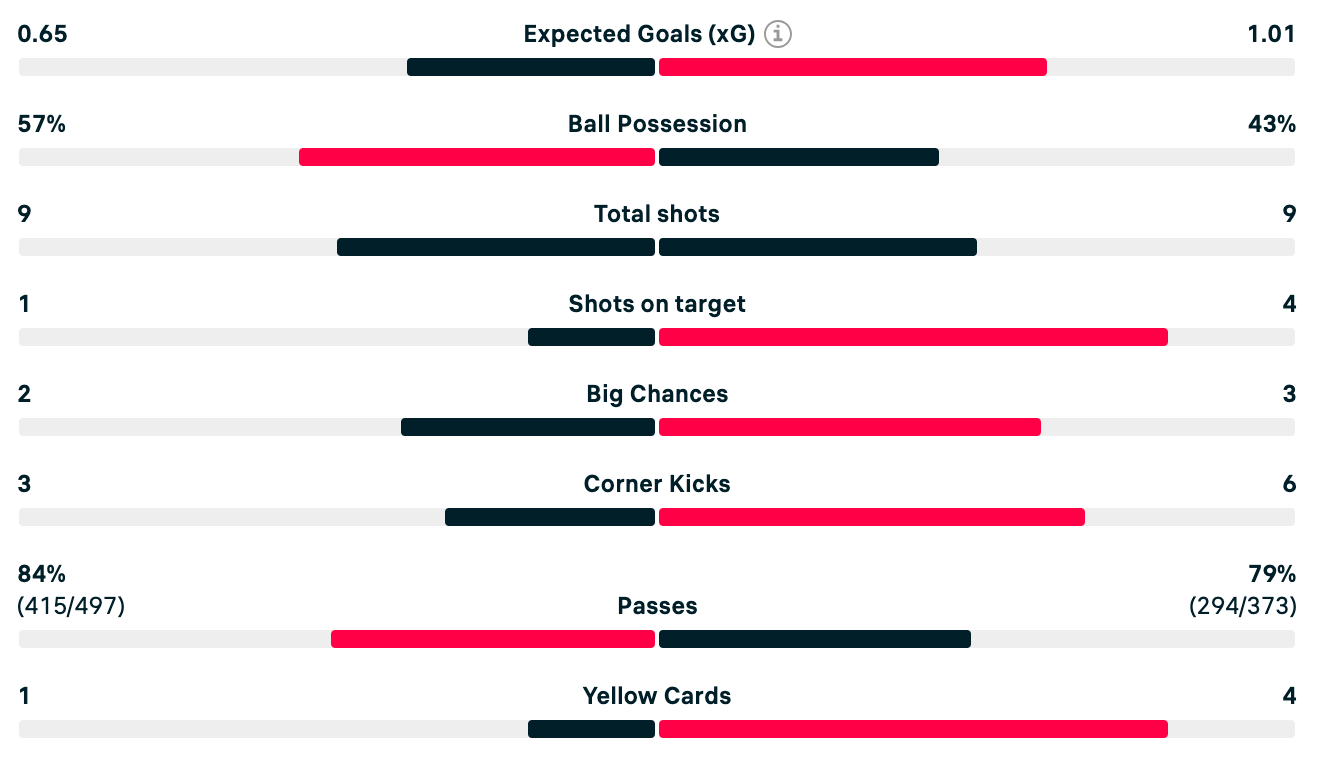Image resolution: width=1328 pixels, height=766 pixels.
Task: Click the Yellow Cards label
Action: [x=657, y=696]
